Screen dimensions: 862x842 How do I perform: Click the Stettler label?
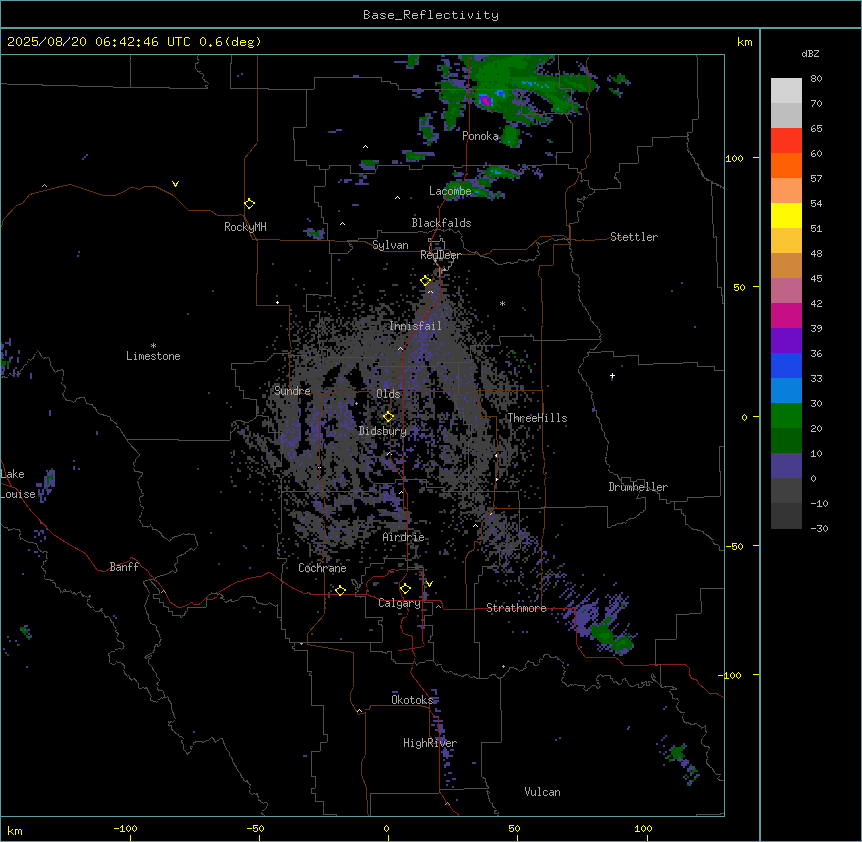tap(634, 237)
